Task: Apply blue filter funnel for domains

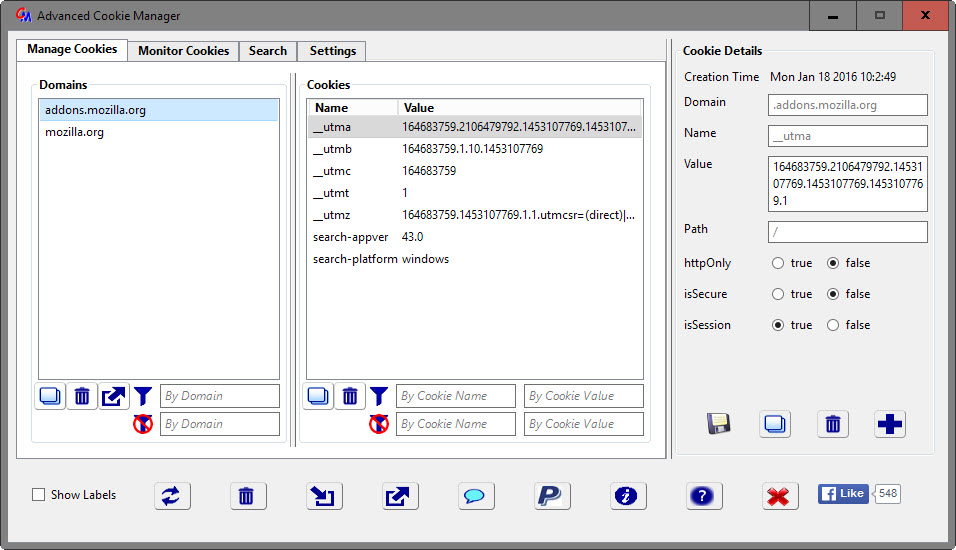Action: [x=143, y=396]
